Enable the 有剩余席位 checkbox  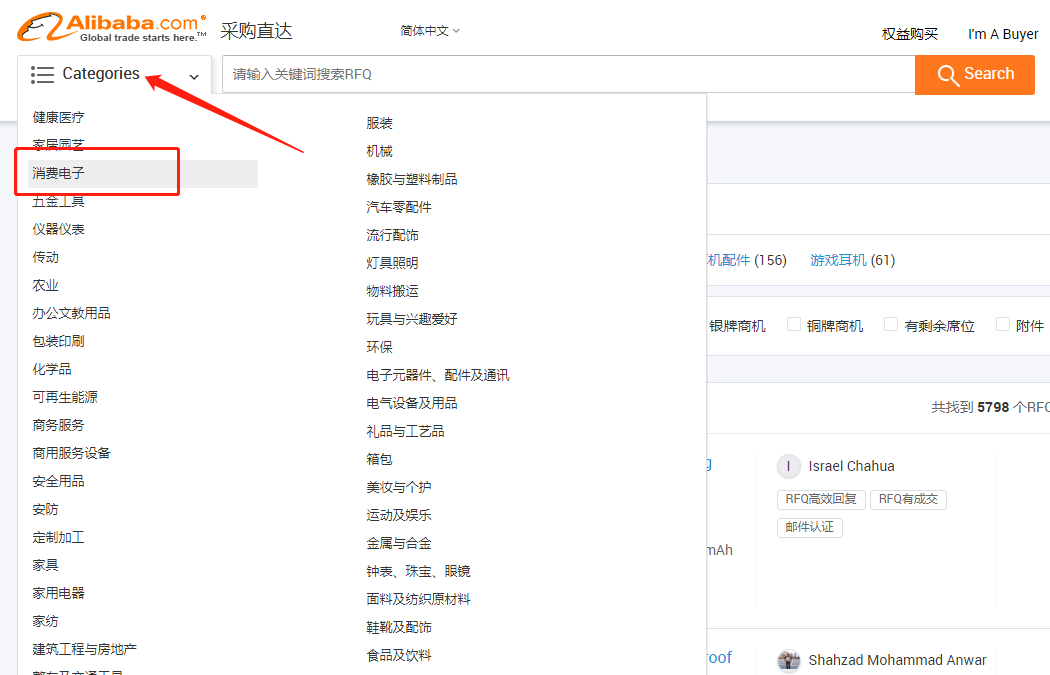(x=891, y=324)
